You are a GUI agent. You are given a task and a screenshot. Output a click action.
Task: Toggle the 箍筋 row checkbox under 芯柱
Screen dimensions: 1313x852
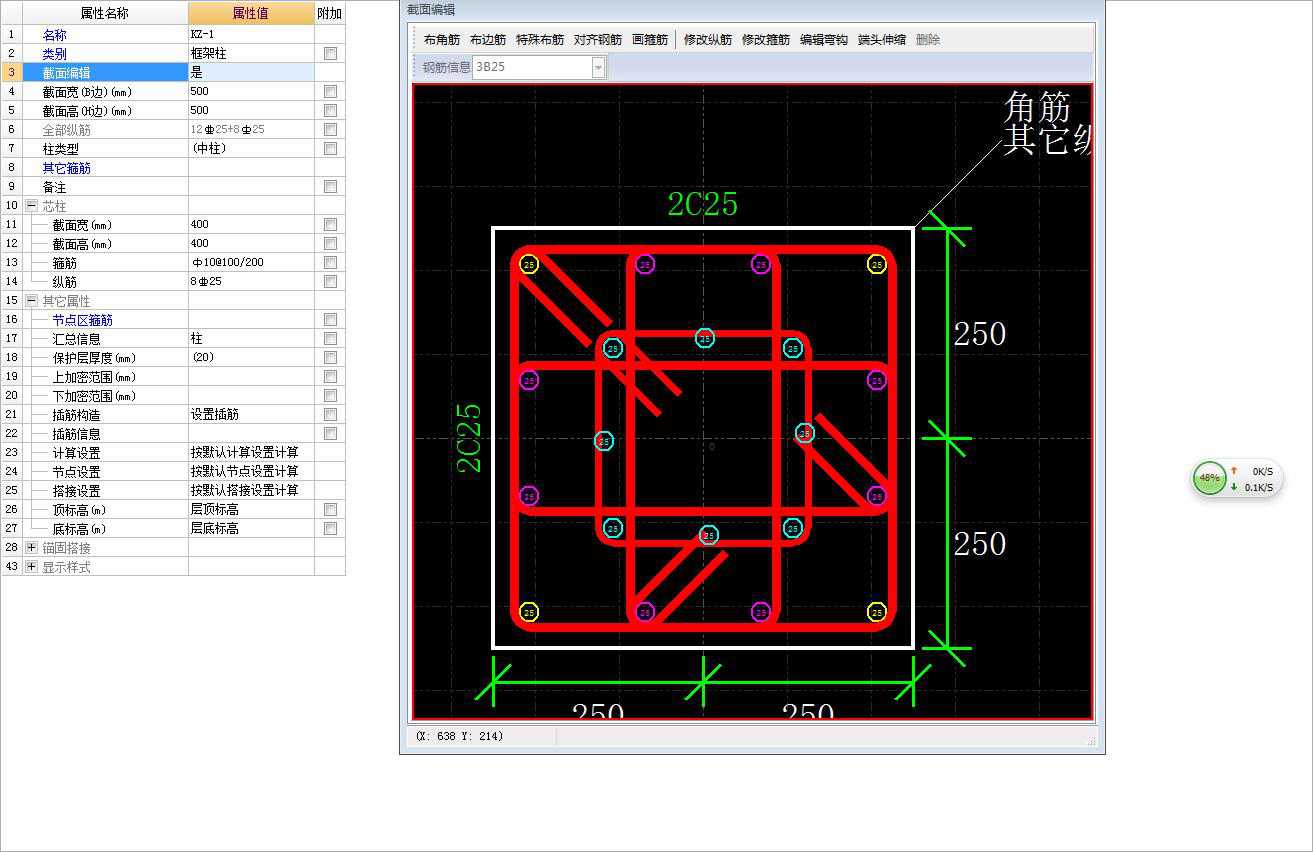coord(330,262)
